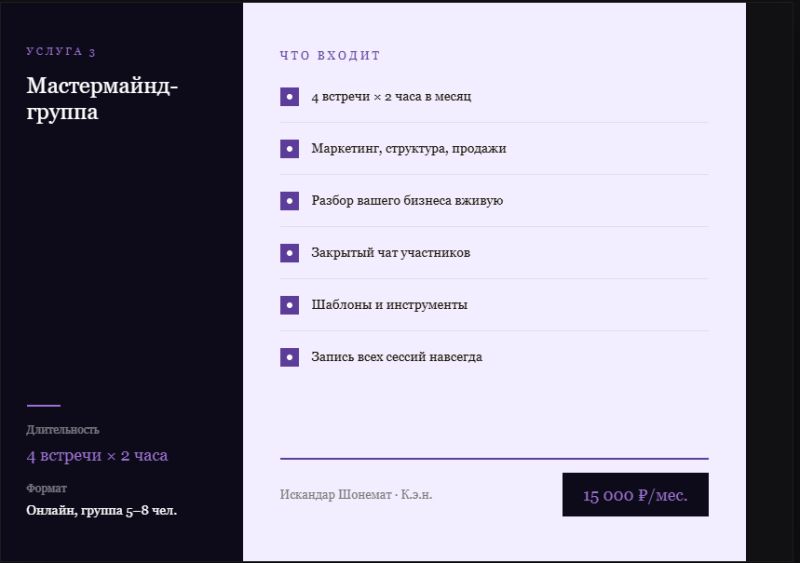
Task: Click the "Шаблоны и инструменты" entry text
Action: coord(389,305)
